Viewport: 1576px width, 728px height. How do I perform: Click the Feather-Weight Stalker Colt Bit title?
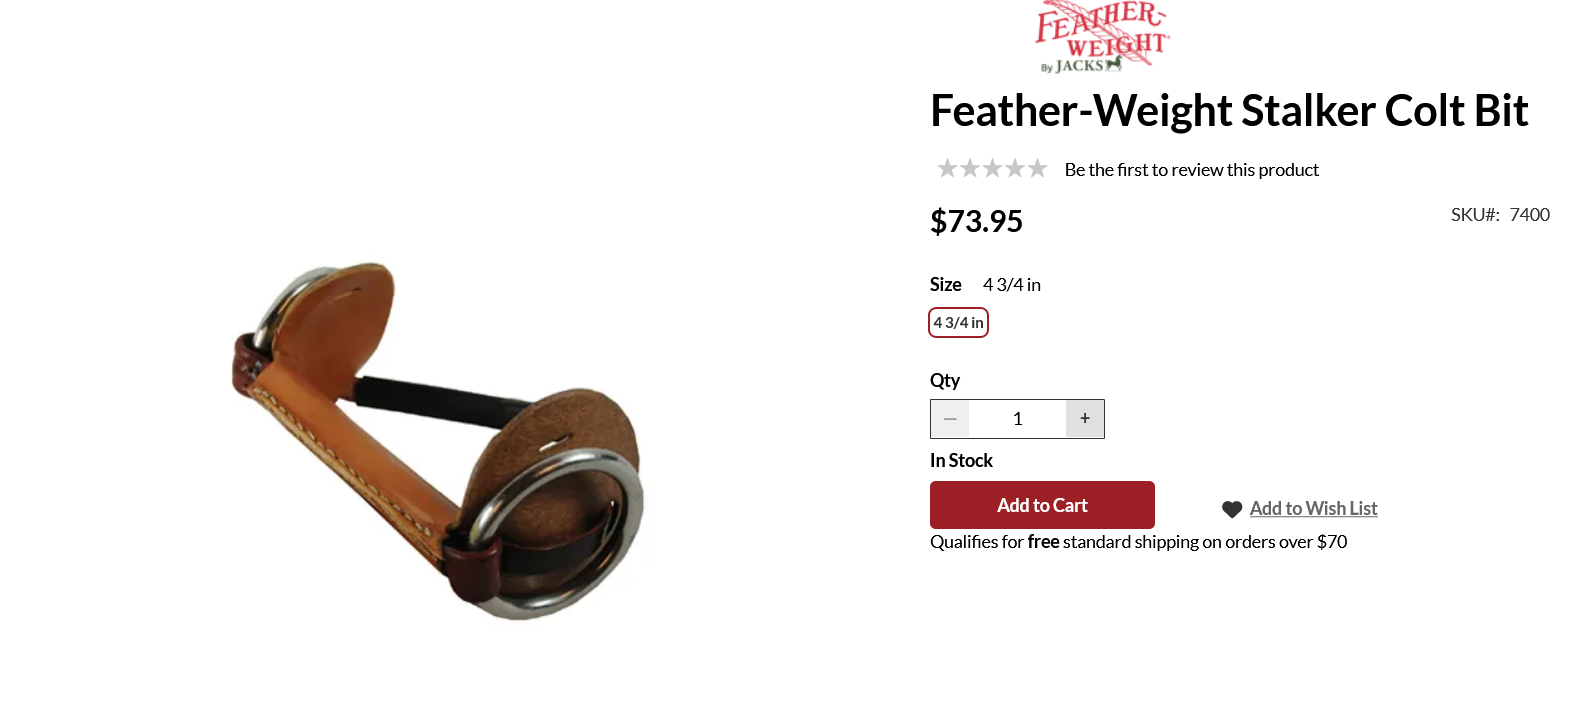[1229, 111]
